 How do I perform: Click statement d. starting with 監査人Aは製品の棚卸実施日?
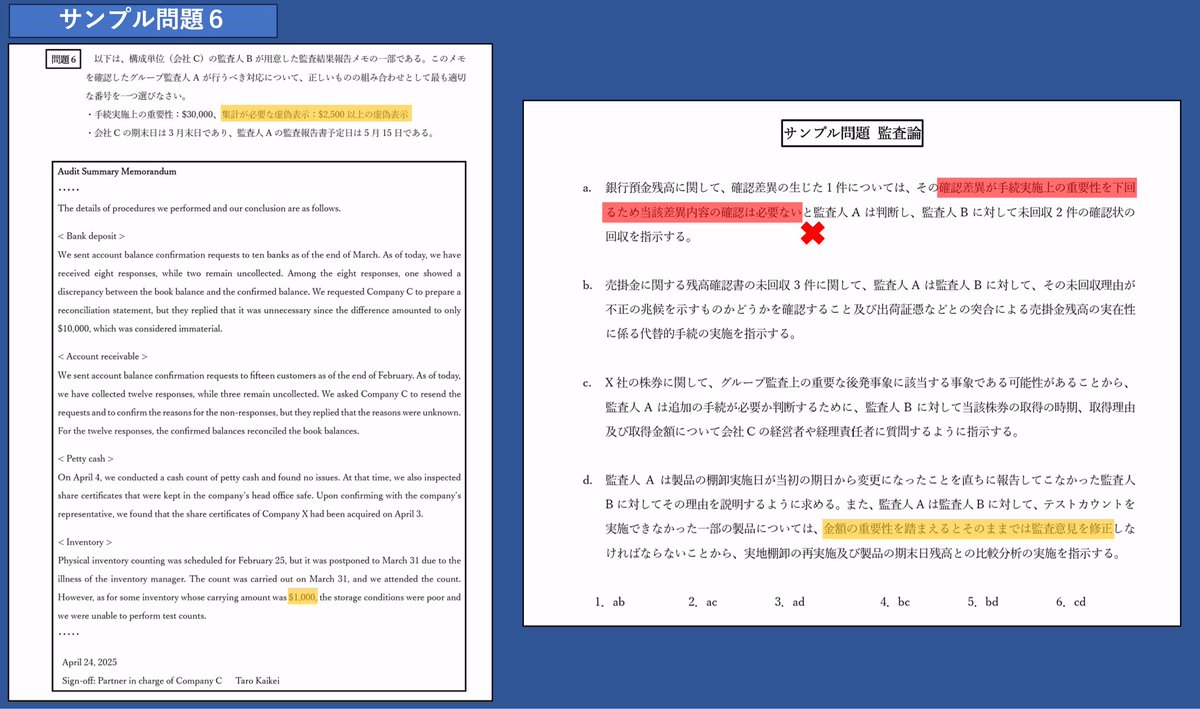click(860, 517)
